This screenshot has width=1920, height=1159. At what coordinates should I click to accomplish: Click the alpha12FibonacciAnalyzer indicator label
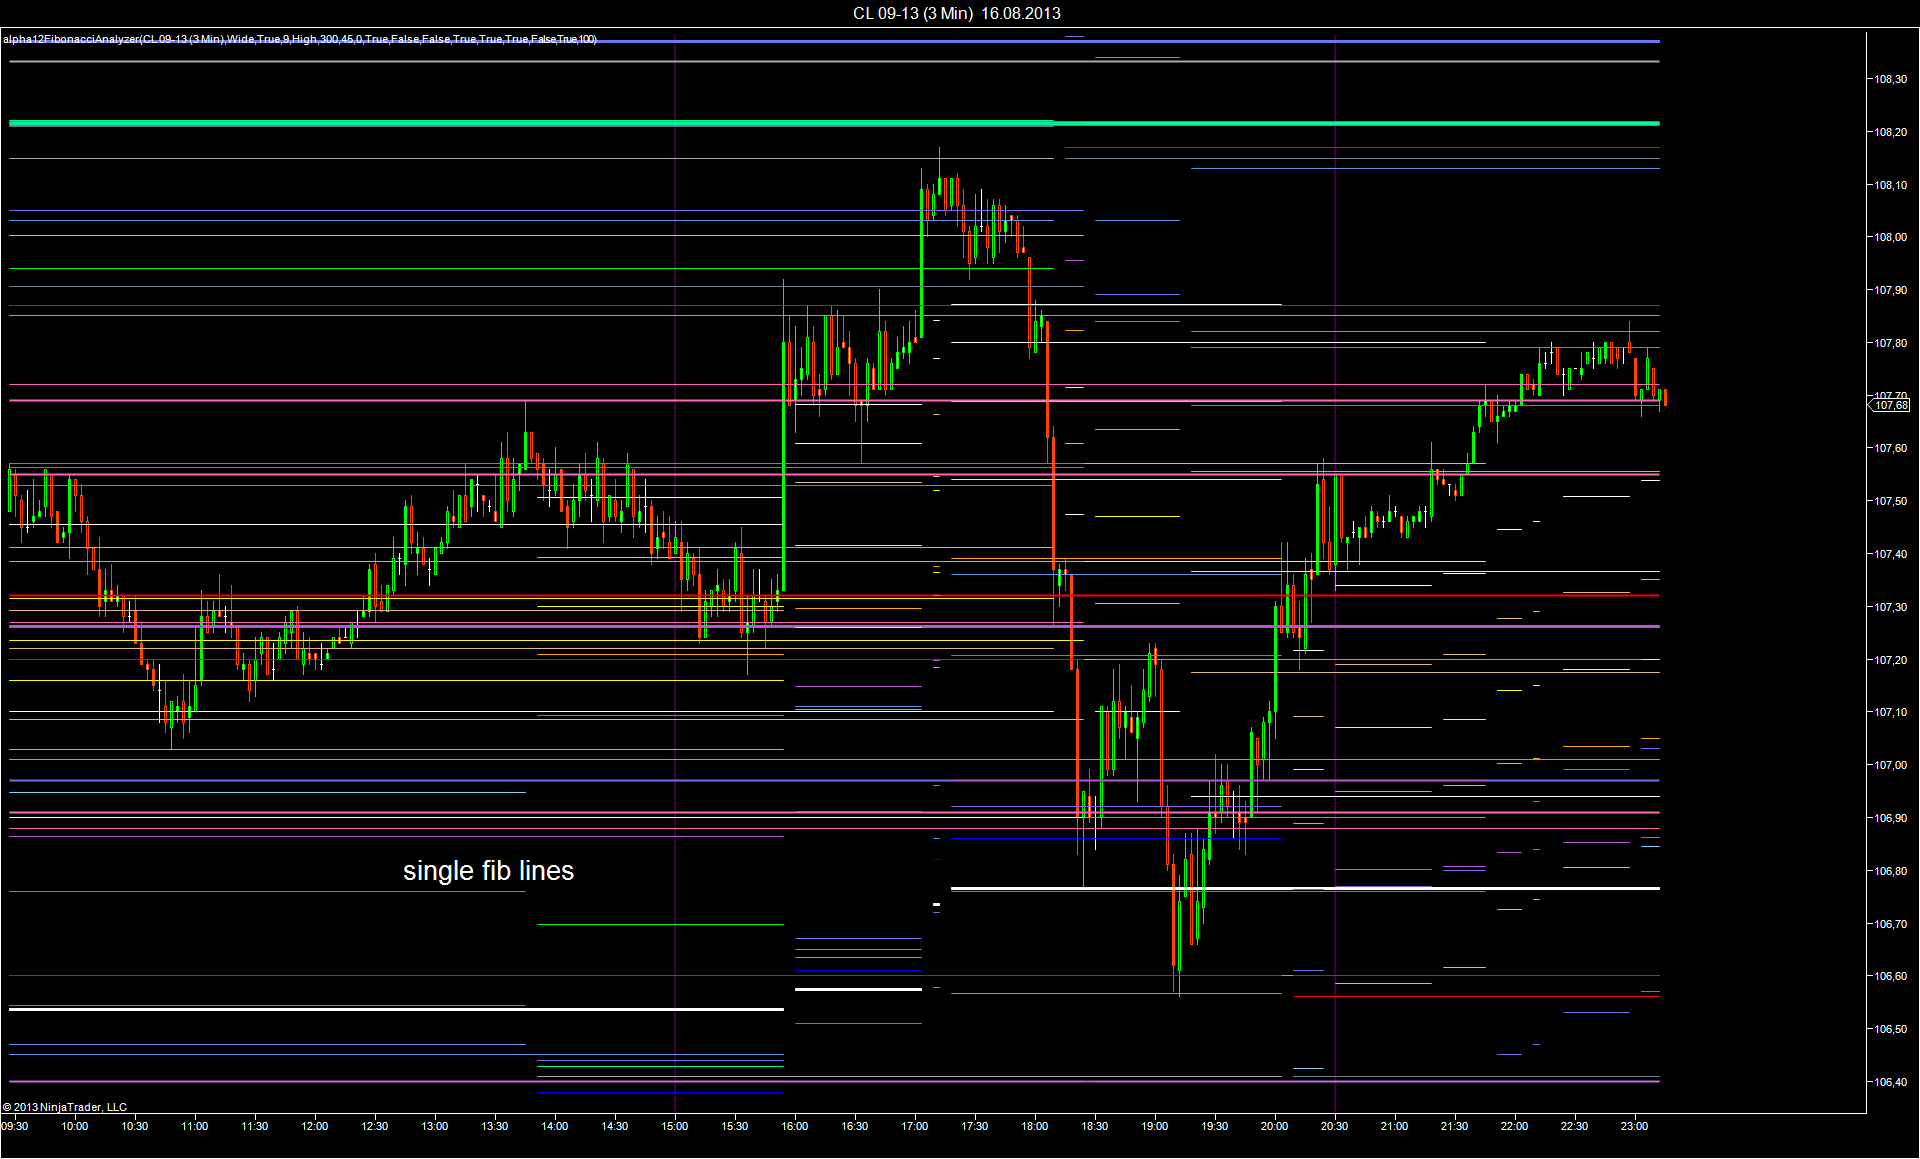(x=300, y=39)
